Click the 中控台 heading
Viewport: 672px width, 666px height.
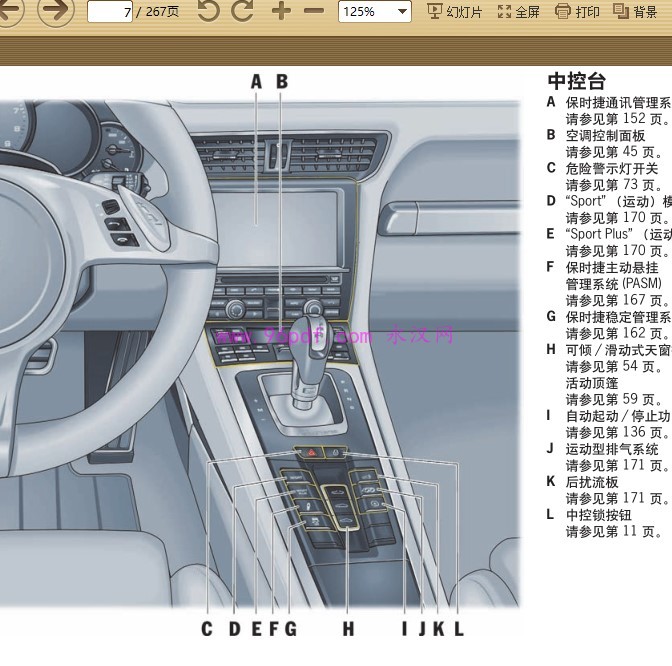click(x=577, y=81)
